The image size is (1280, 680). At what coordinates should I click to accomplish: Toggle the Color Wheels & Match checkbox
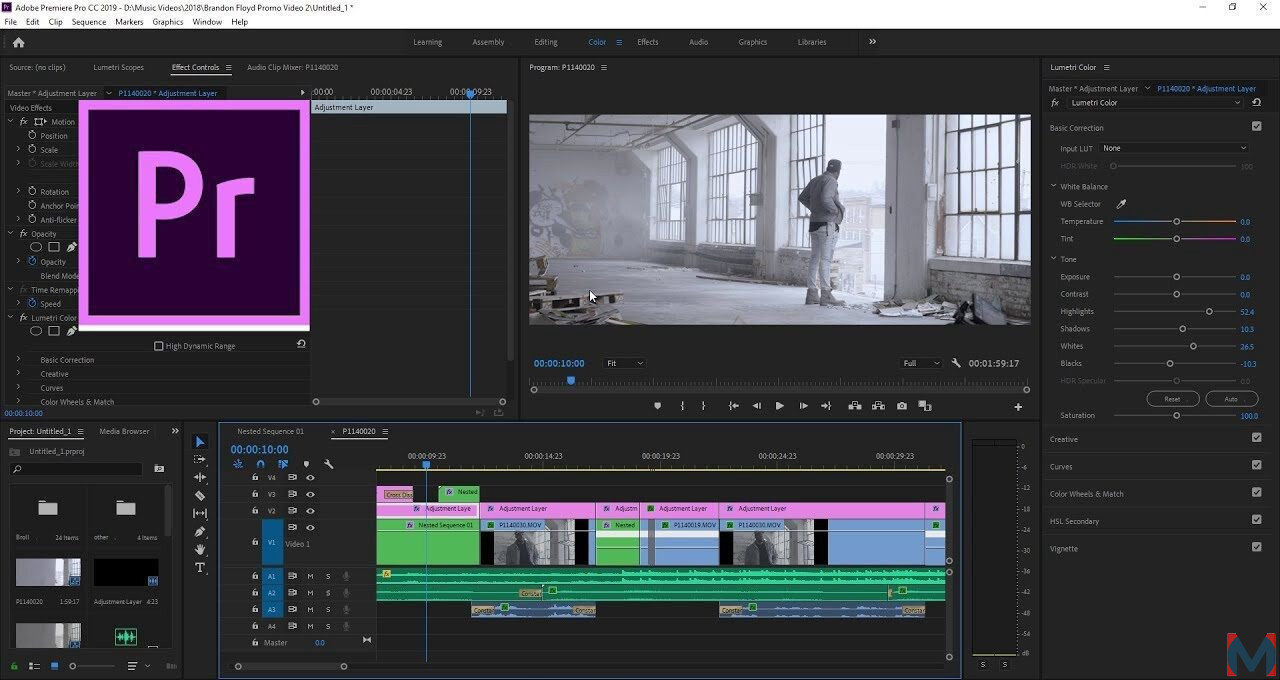click(1257, 492)
